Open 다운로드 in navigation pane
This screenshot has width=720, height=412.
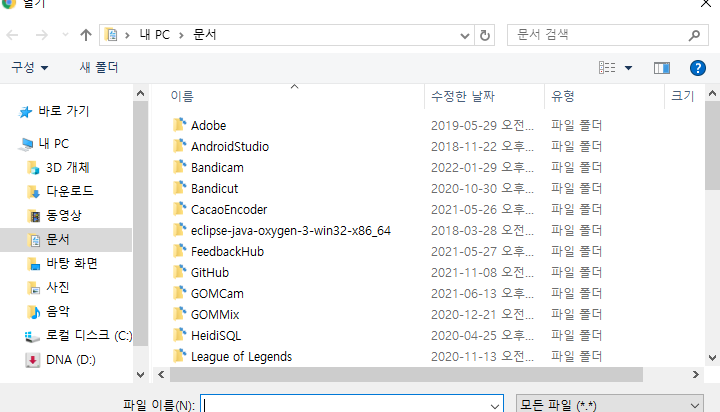point(70,191)
